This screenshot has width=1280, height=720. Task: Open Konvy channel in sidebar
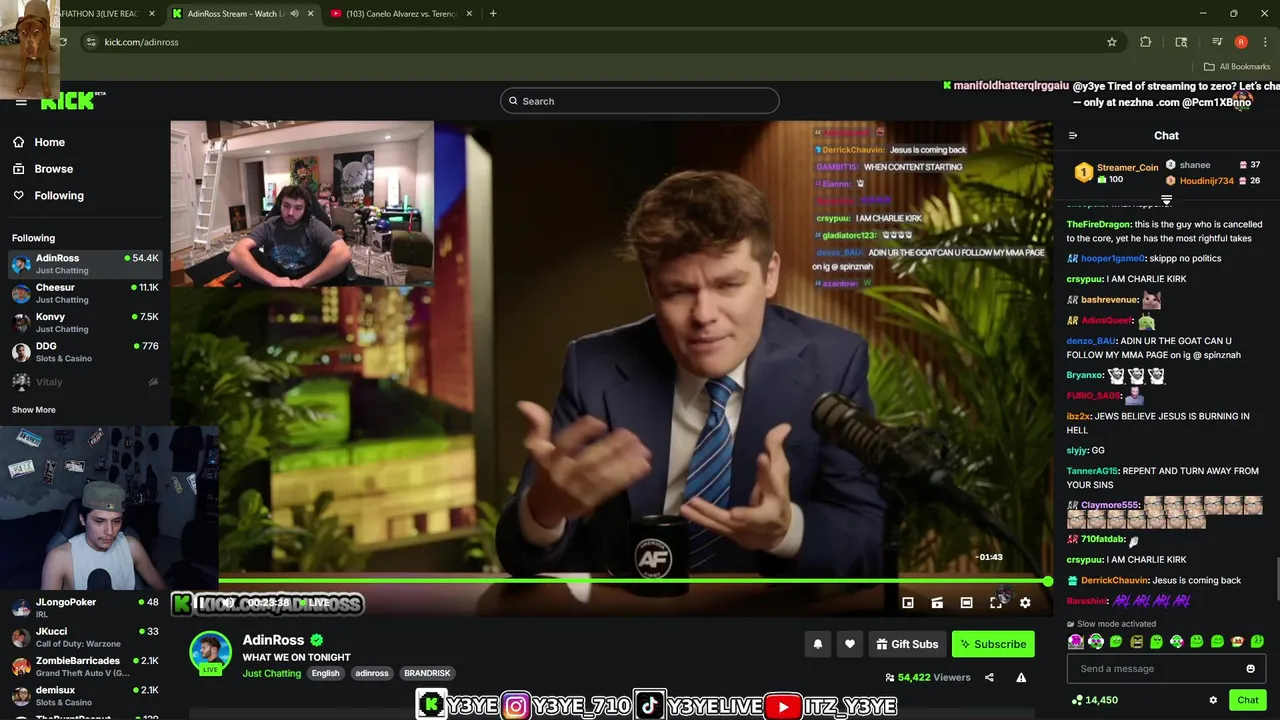pyautogui.click(x=85, y=322)
